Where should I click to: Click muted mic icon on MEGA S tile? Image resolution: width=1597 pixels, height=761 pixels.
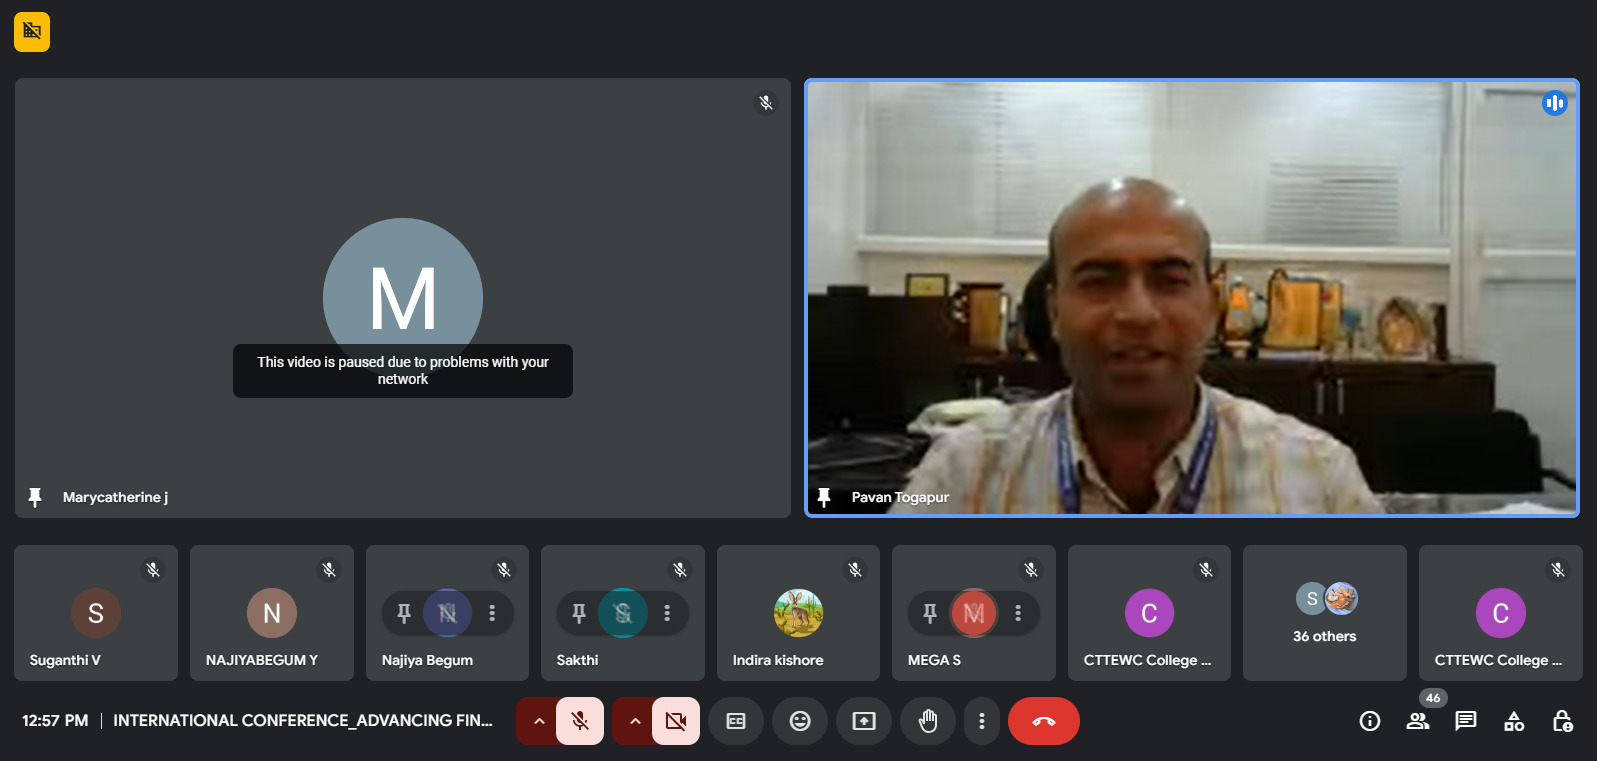(1031, 570)
